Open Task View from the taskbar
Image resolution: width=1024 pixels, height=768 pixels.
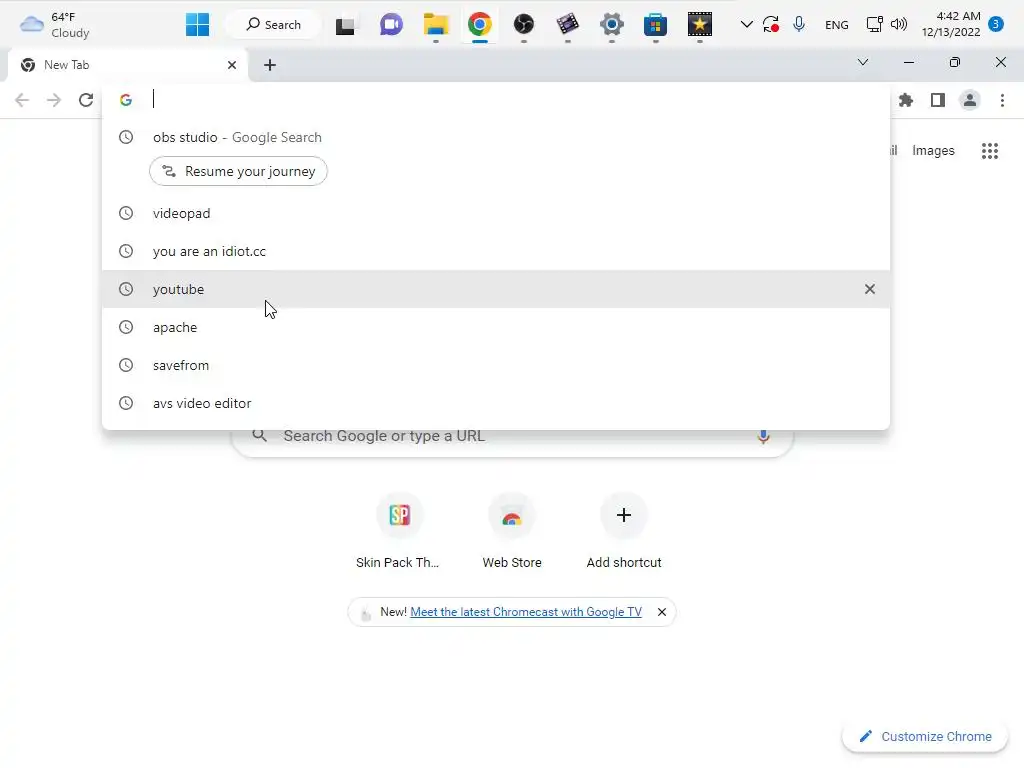[x=345, y=25]
